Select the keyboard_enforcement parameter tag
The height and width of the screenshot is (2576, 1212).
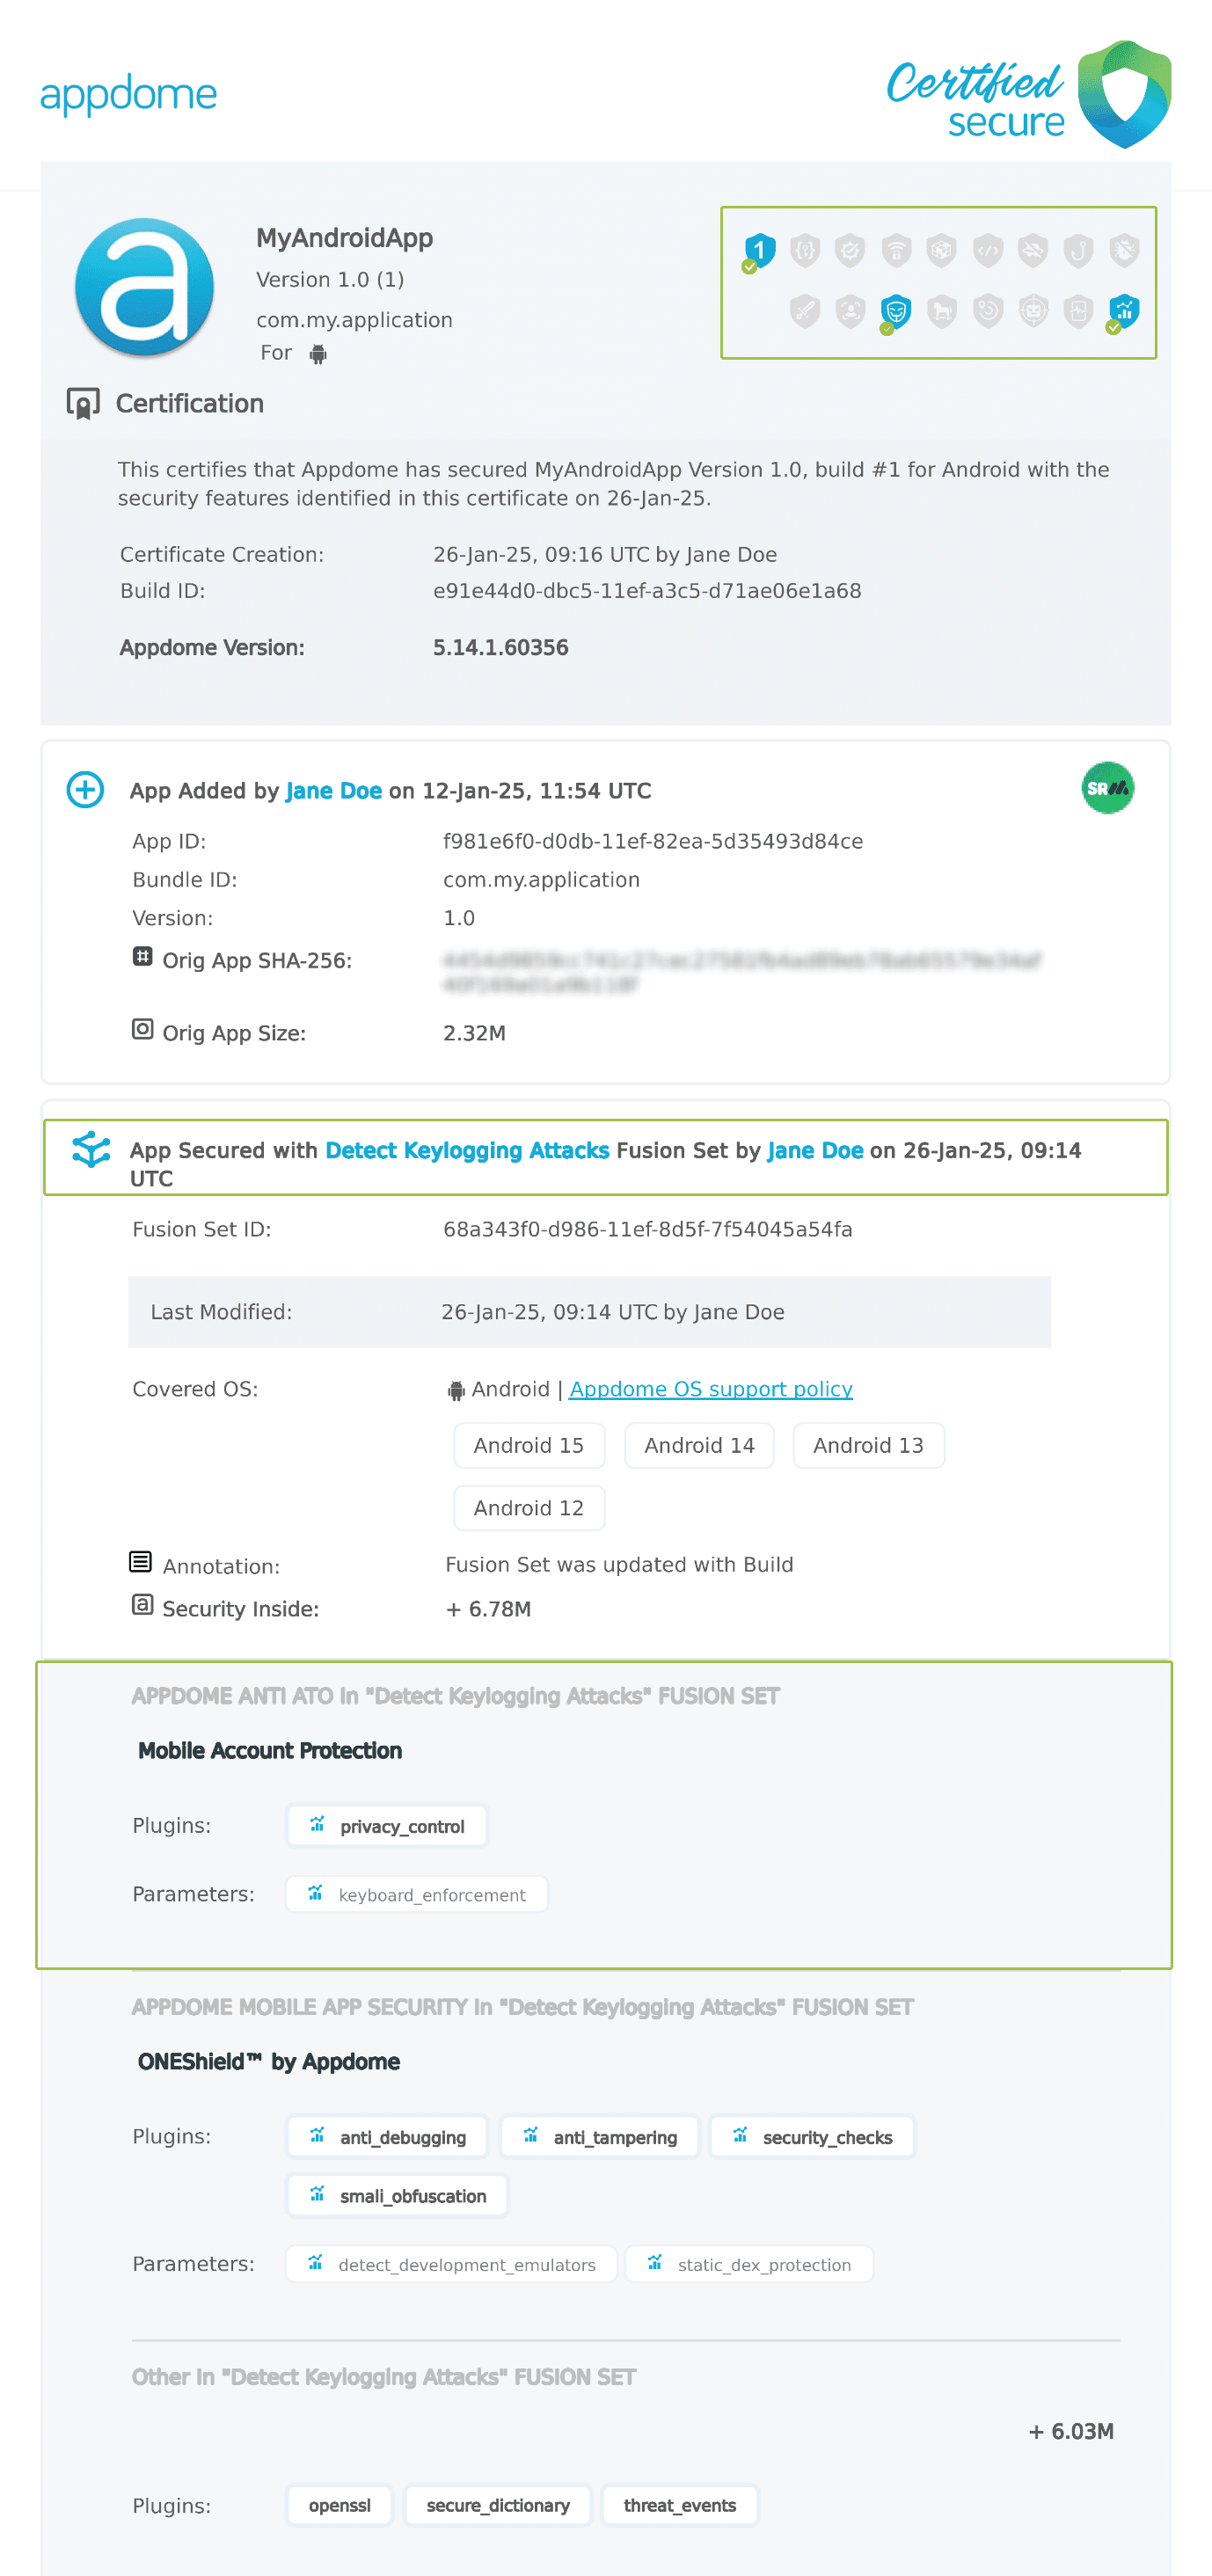coord(417,1895)
